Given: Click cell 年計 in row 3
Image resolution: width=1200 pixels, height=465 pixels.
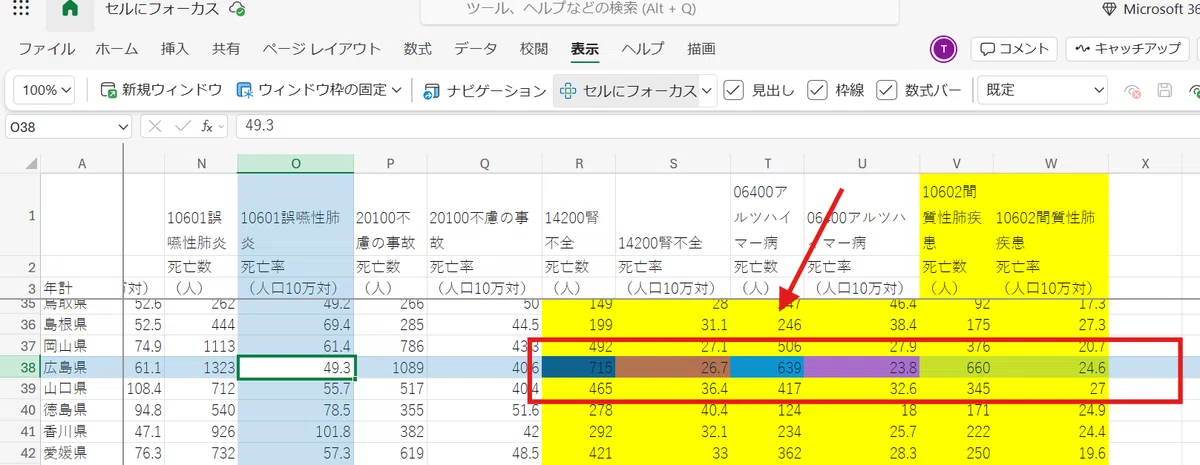Looking at the screenshot, I should [x=81, y=286].
